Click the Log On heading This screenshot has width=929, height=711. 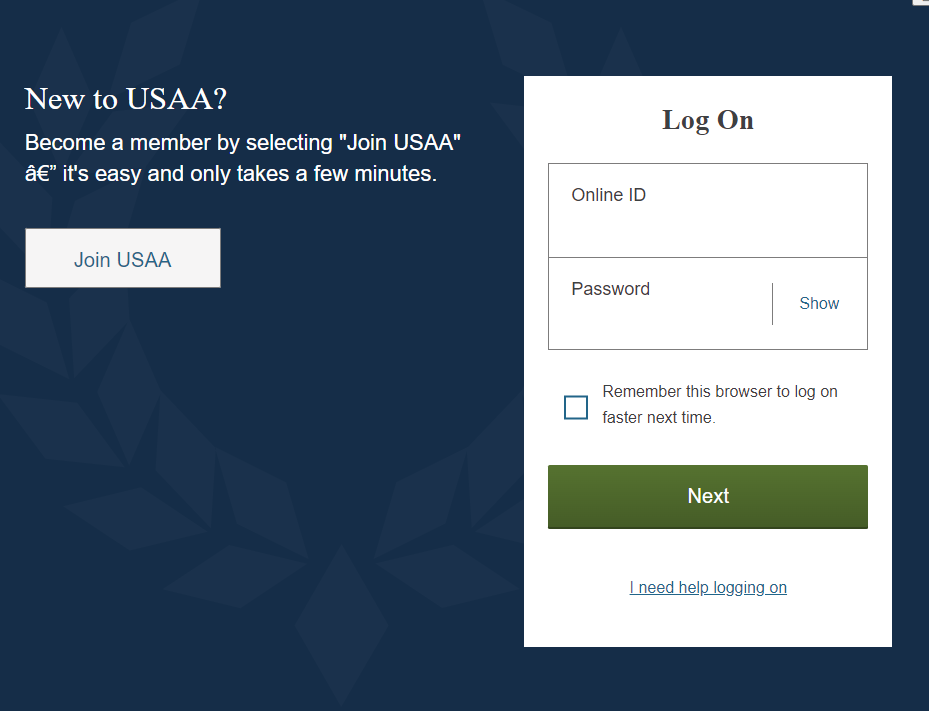pos(708,120)
